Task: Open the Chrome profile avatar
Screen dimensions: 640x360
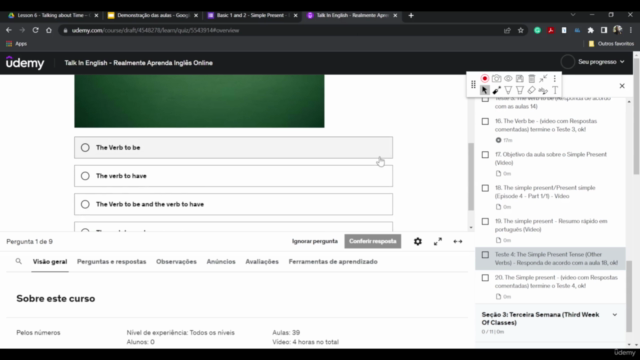Action: click(617, 30)
